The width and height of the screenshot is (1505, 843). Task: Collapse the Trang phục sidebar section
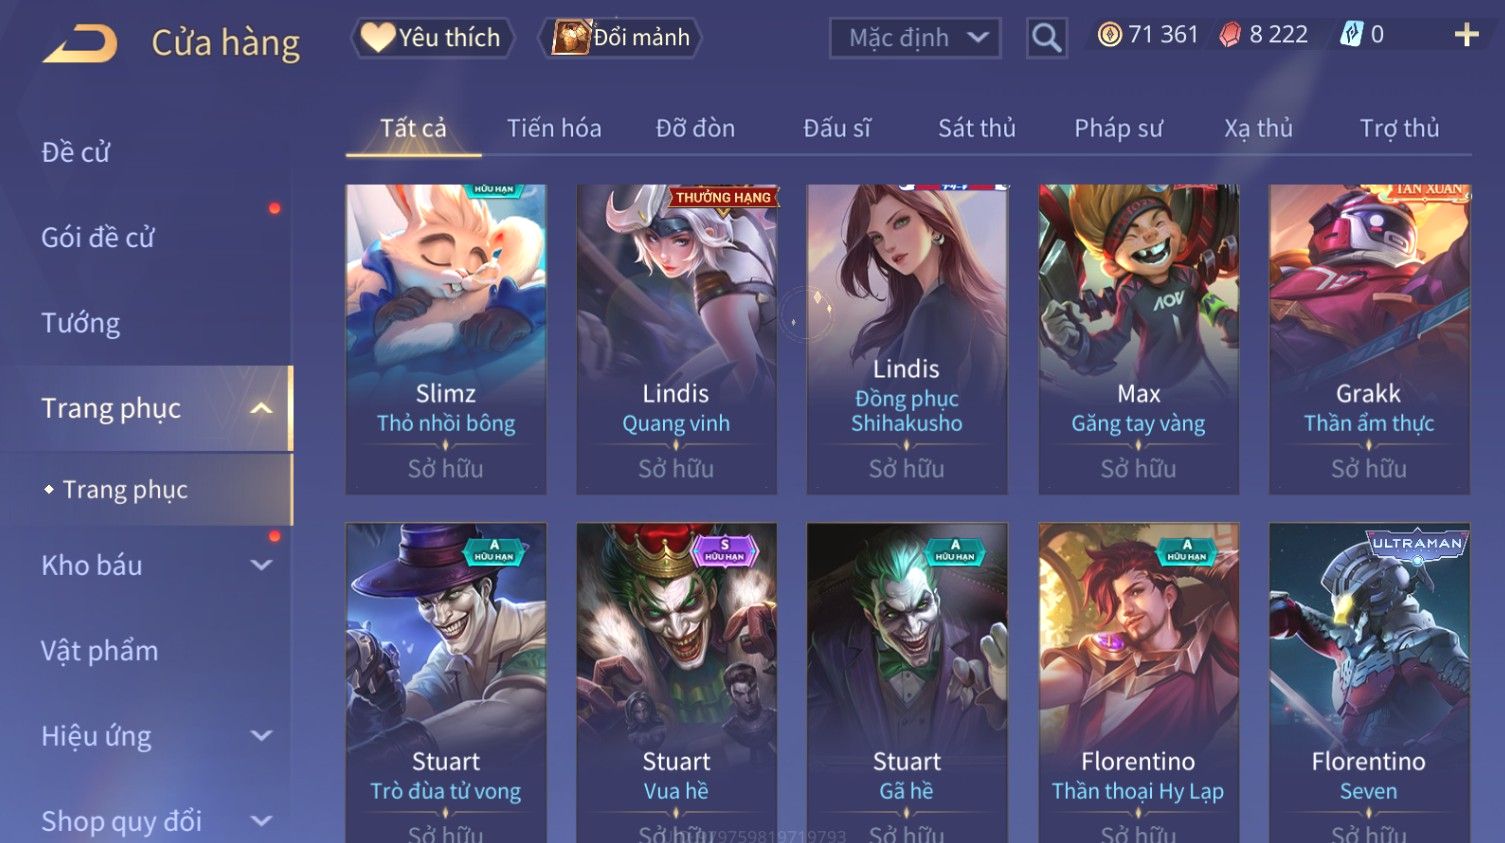coord(261,408)
